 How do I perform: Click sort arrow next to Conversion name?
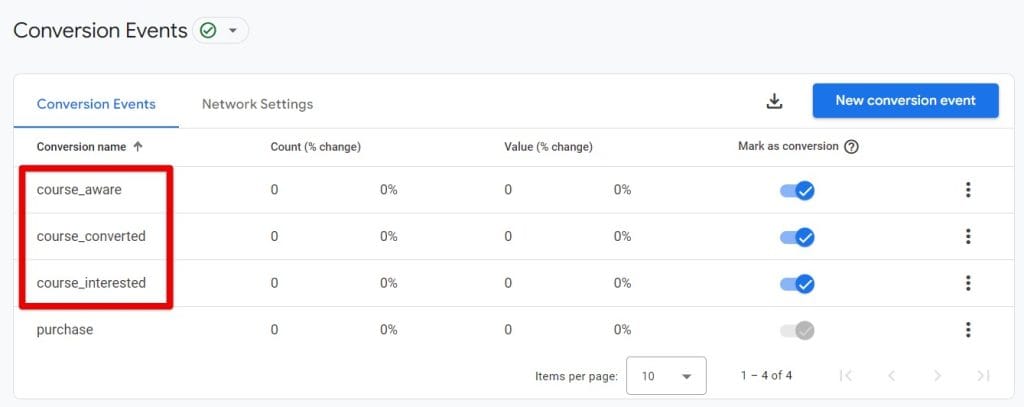(137, 147)
